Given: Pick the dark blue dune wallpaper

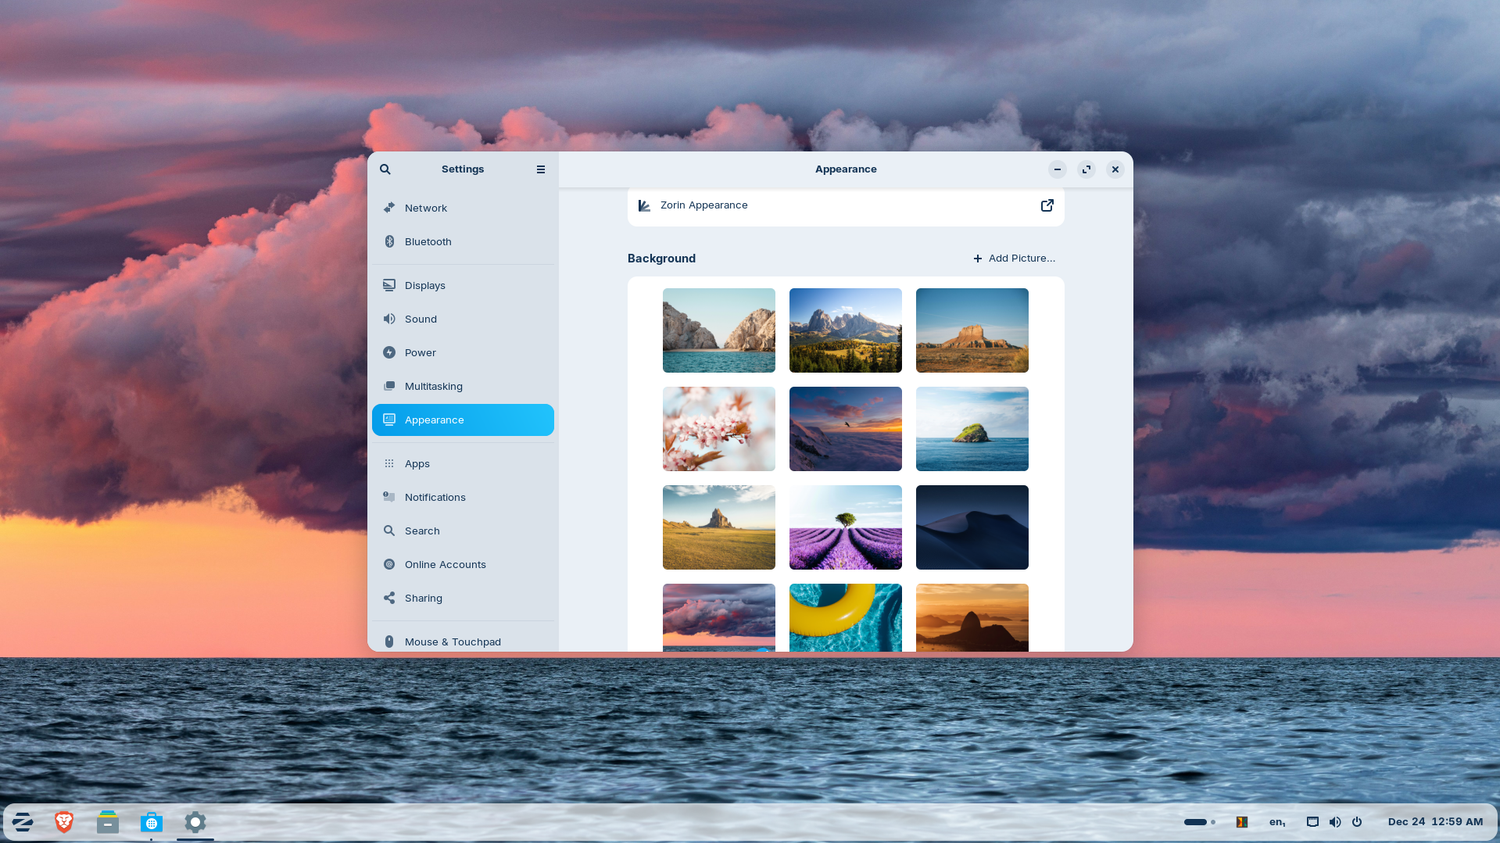Looking at the screenshot, I should click(972, 527).
